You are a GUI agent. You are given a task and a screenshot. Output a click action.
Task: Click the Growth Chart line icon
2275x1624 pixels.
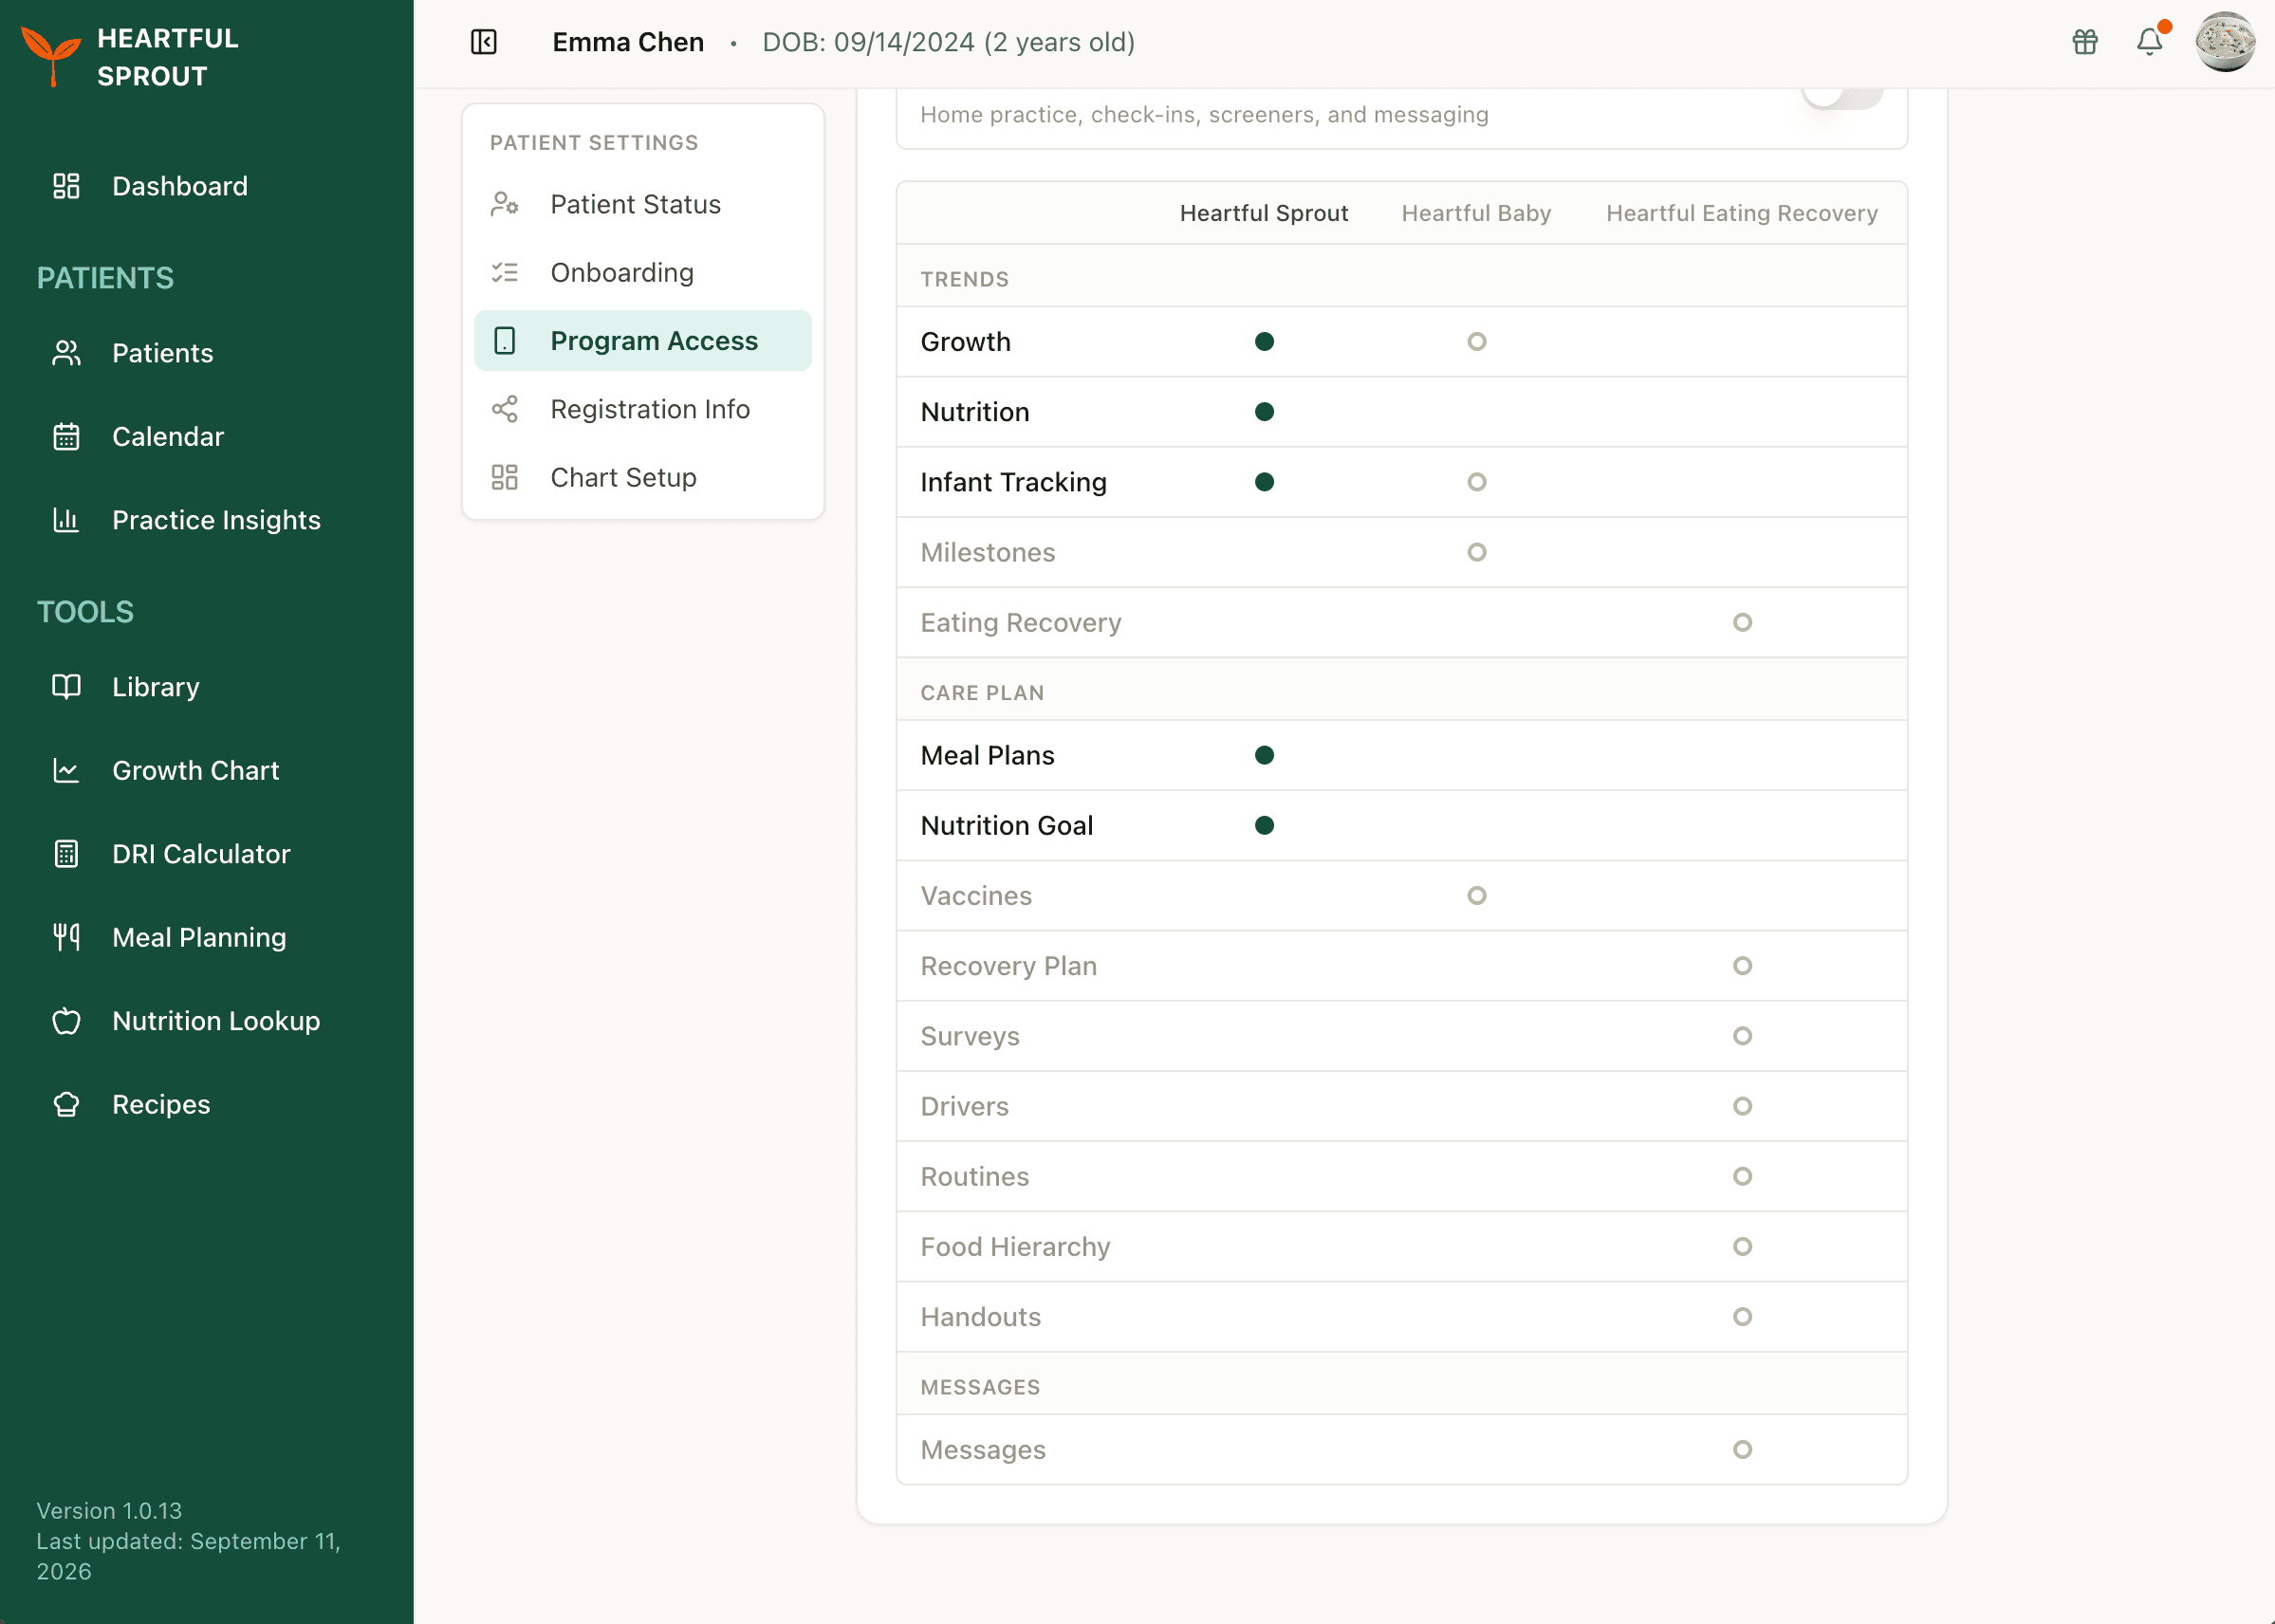(x=66, y=770)
